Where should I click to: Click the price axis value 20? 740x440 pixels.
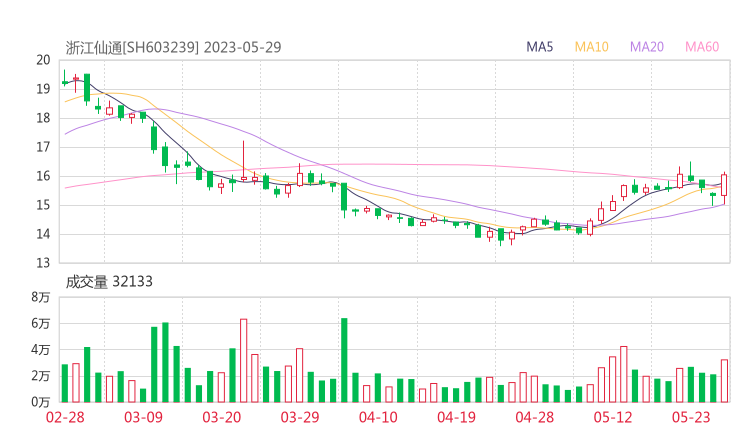click(43, 60)
